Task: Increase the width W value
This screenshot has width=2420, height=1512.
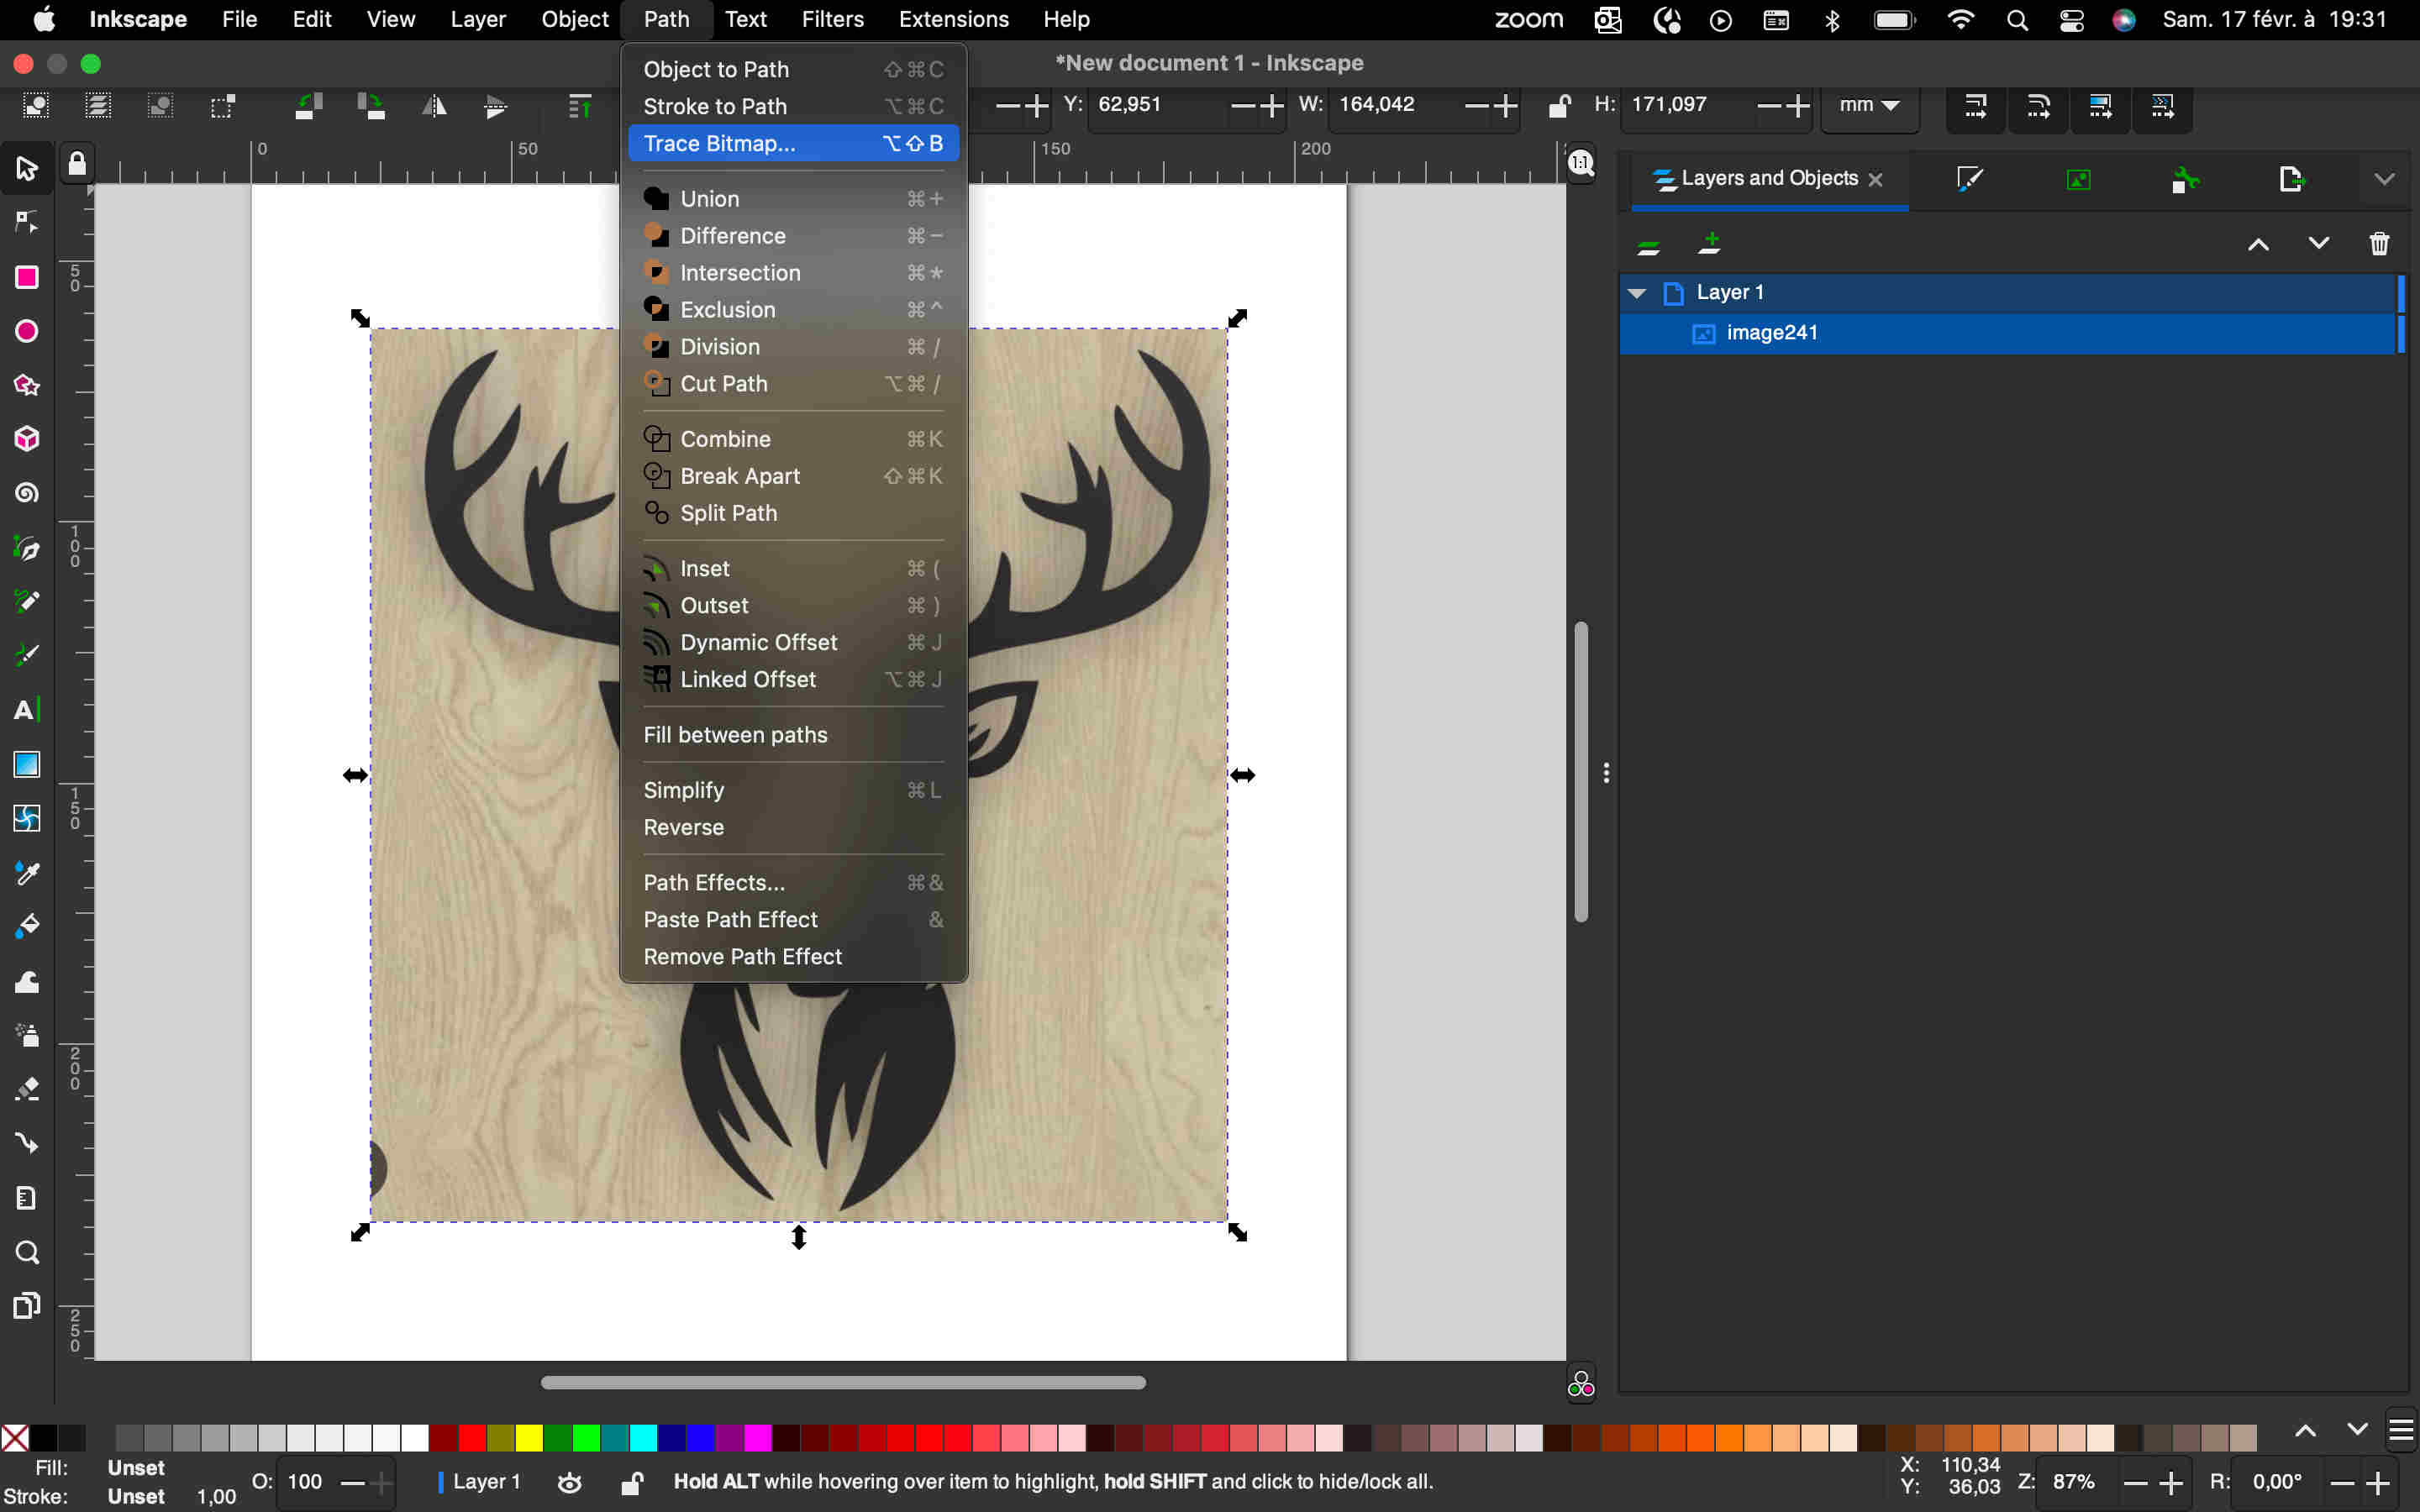Action: tap(1504, 105)
